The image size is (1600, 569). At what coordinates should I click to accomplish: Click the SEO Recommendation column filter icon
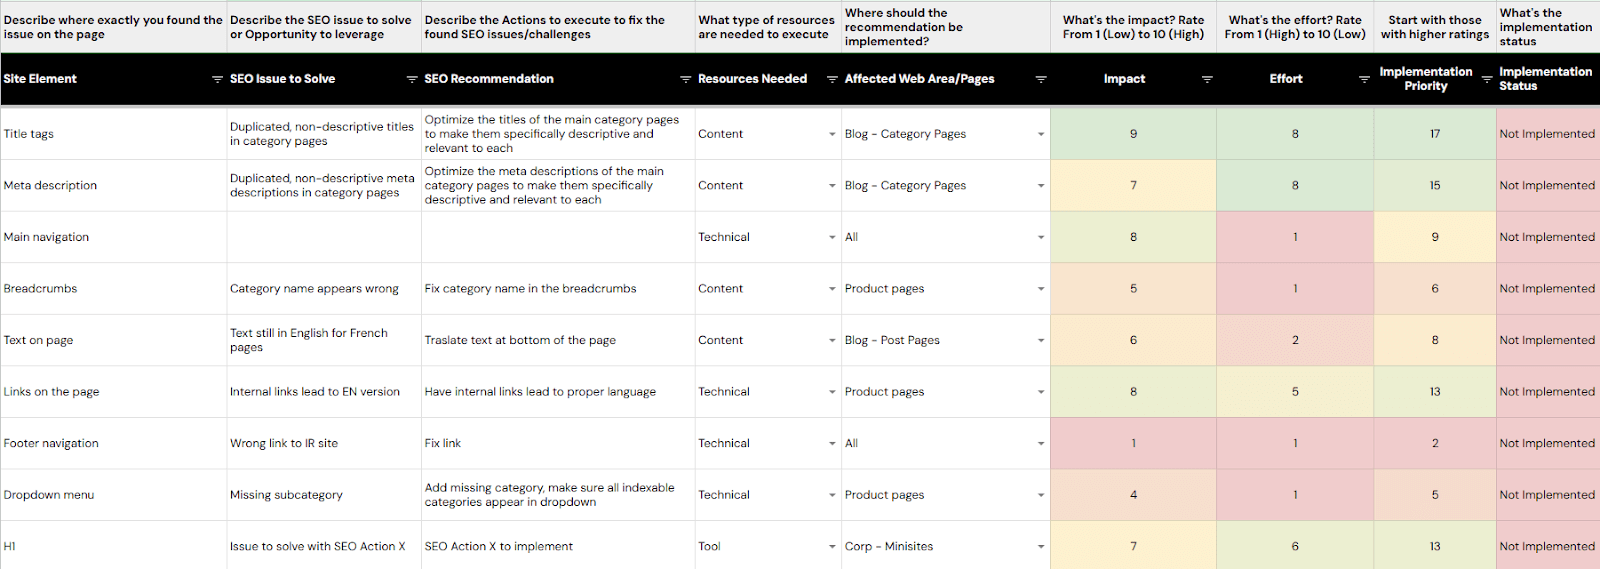[685, 79]
